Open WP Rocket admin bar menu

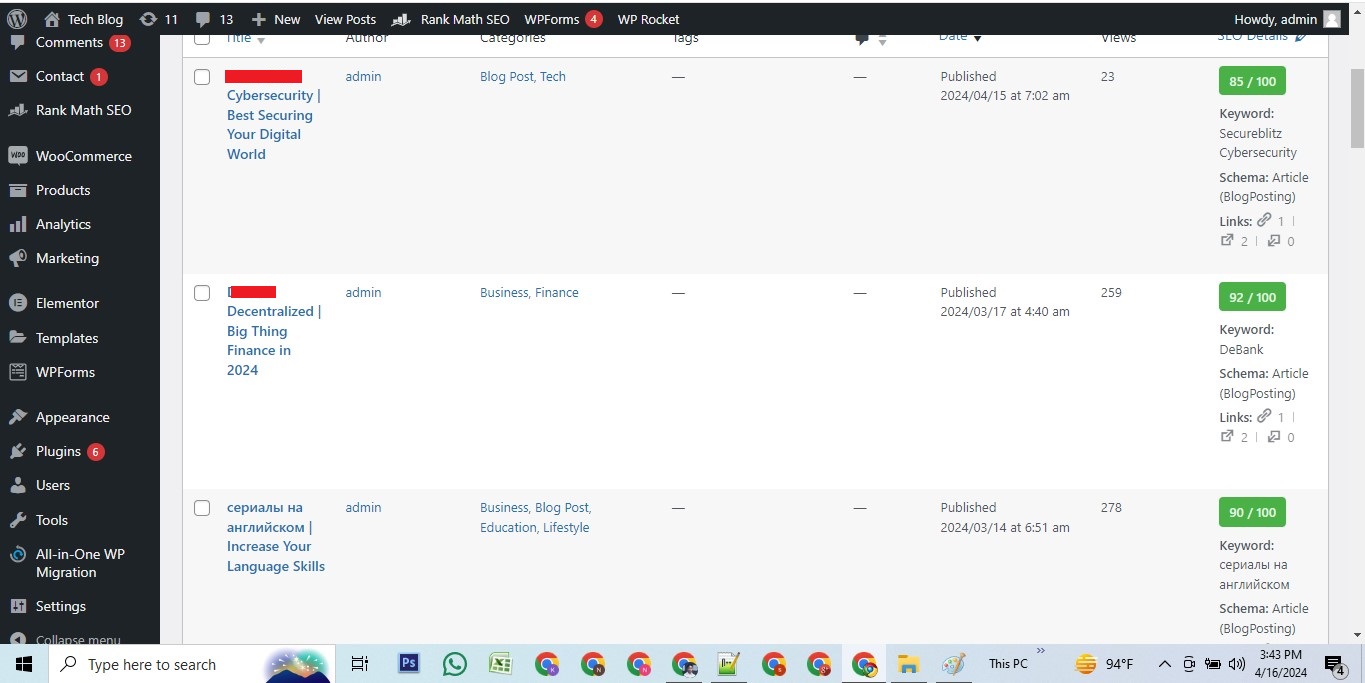648,19
